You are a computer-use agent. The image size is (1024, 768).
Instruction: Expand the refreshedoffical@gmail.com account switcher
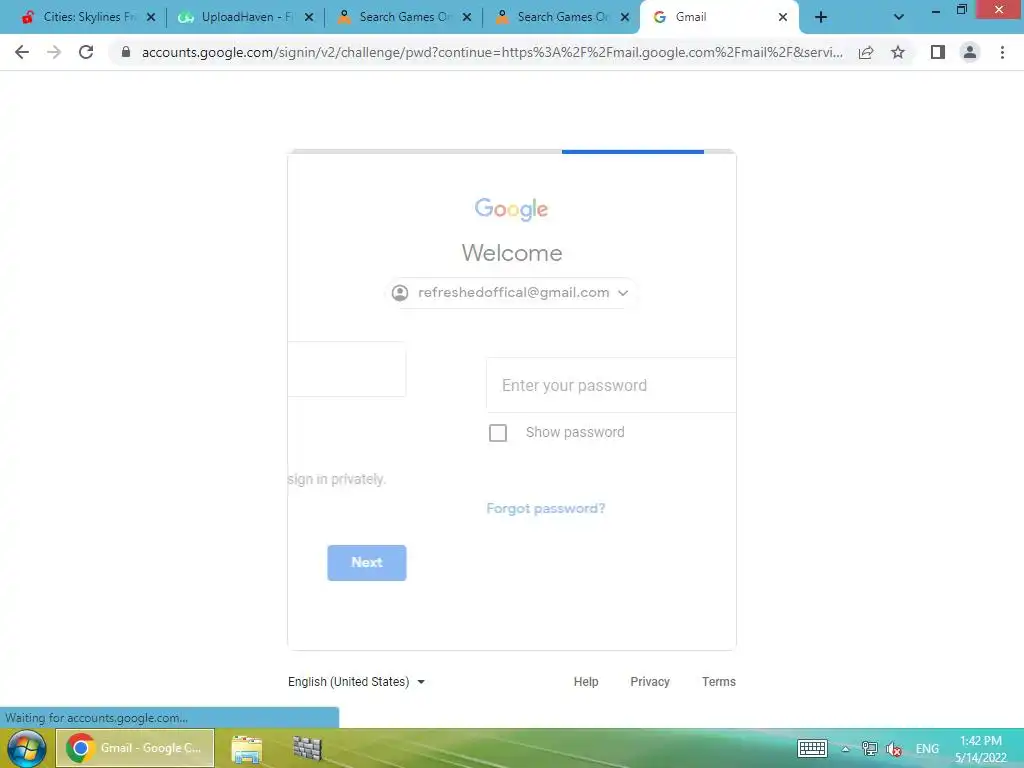pyautogui.click(x=511, y=293)
